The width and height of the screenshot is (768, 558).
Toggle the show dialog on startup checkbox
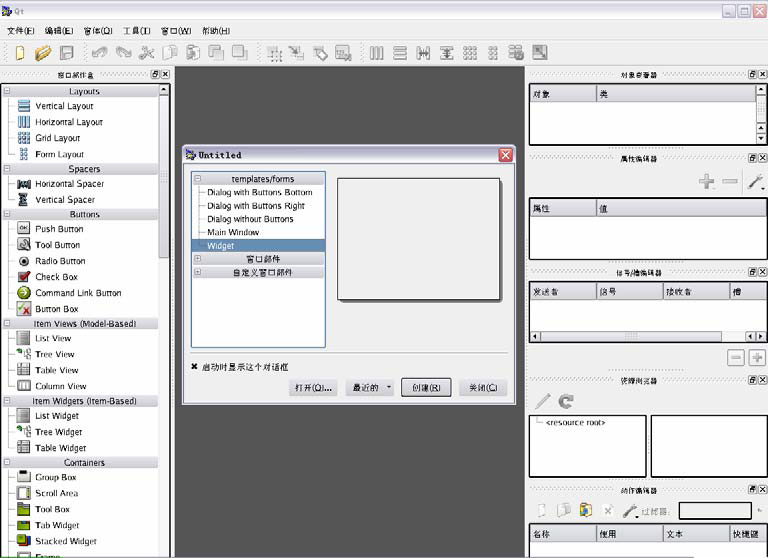tap(195, 366)
